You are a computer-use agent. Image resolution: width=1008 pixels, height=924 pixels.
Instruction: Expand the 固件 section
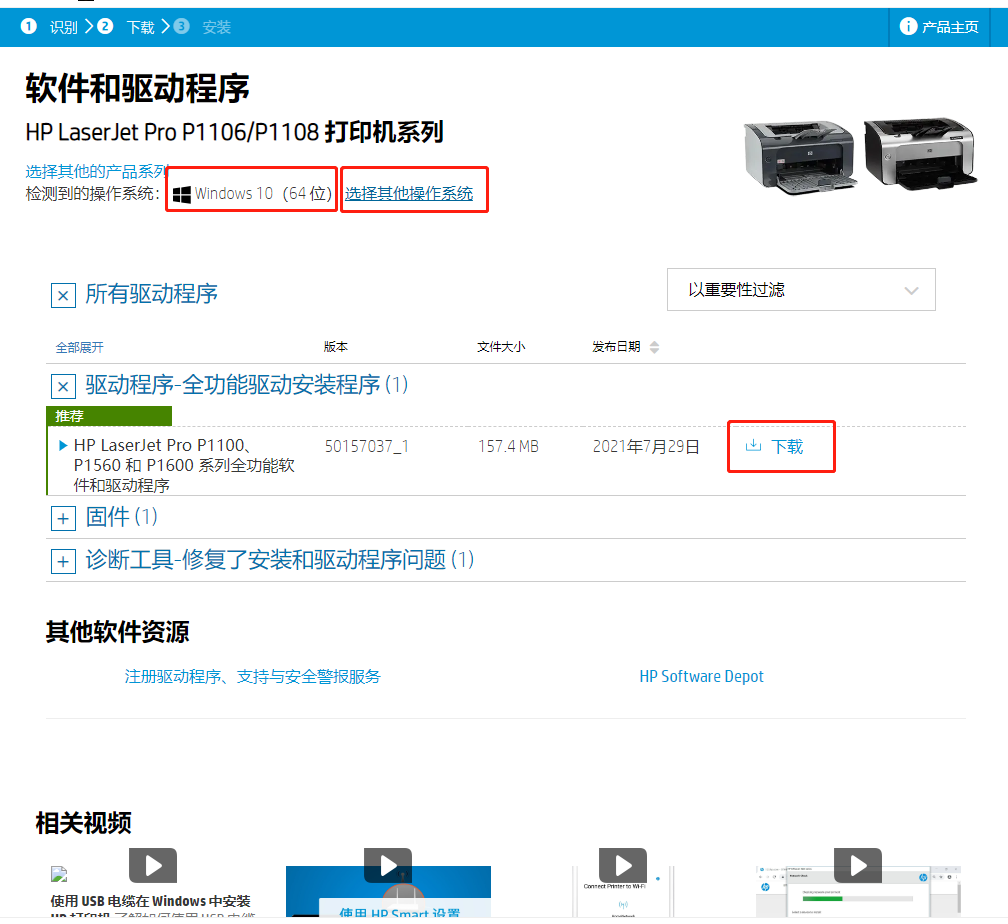point(63,518)
